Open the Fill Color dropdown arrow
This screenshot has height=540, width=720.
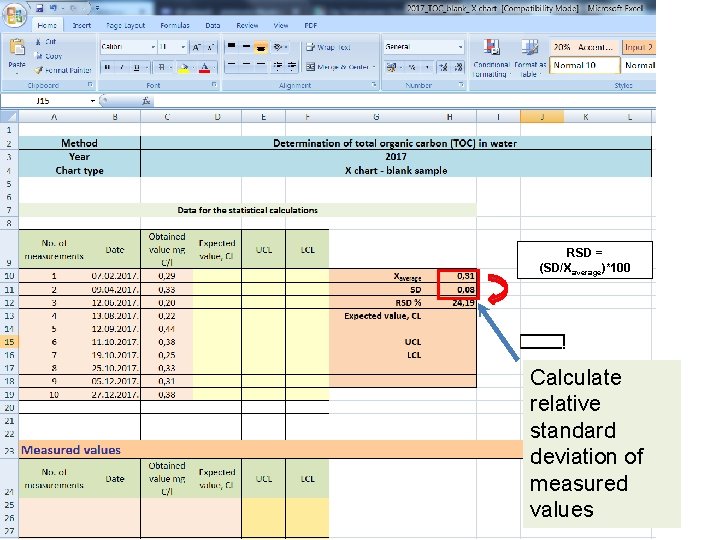[191, 68]
